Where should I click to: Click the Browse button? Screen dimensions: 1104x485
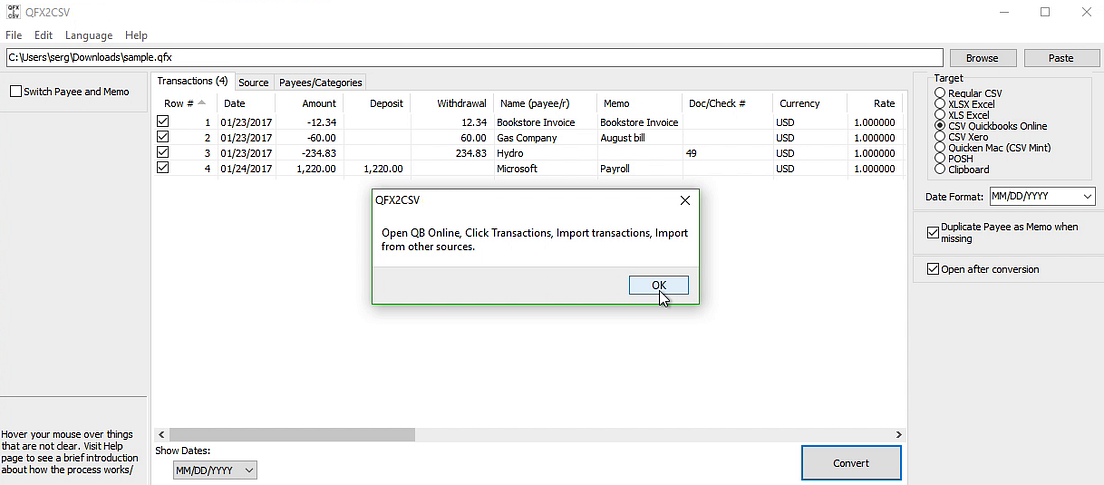click(x=981, y=58)
